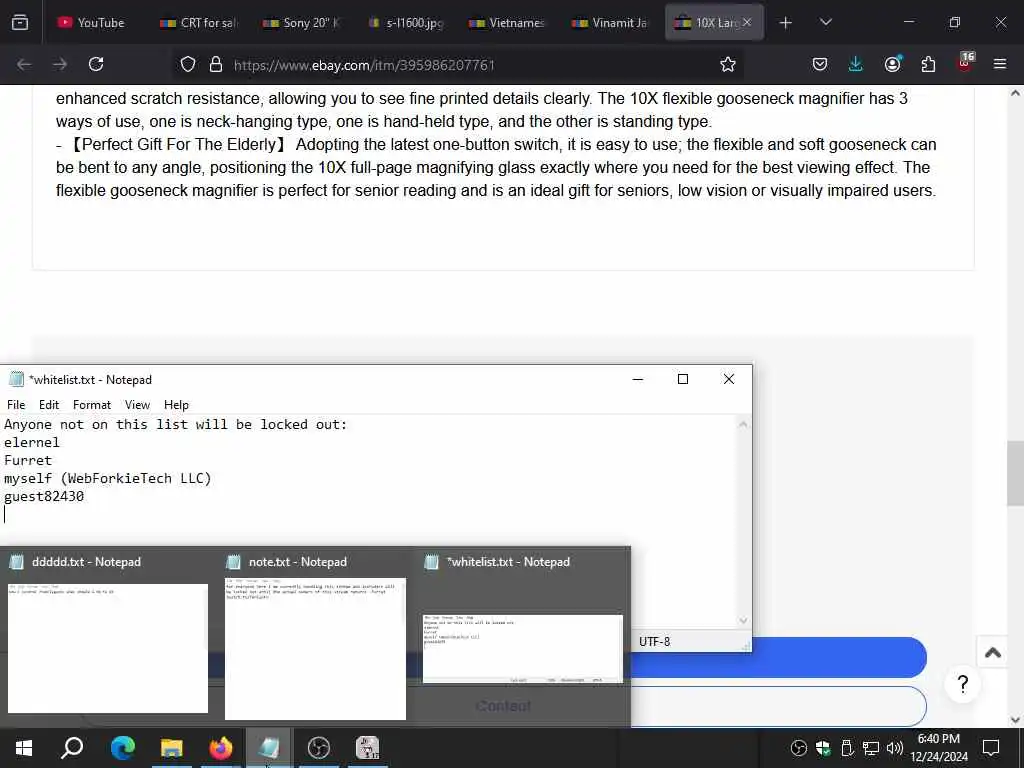This screenshot has height=768, width=1024.
Task: Open Notepad Edit menu
Action: tap(48, 405)
